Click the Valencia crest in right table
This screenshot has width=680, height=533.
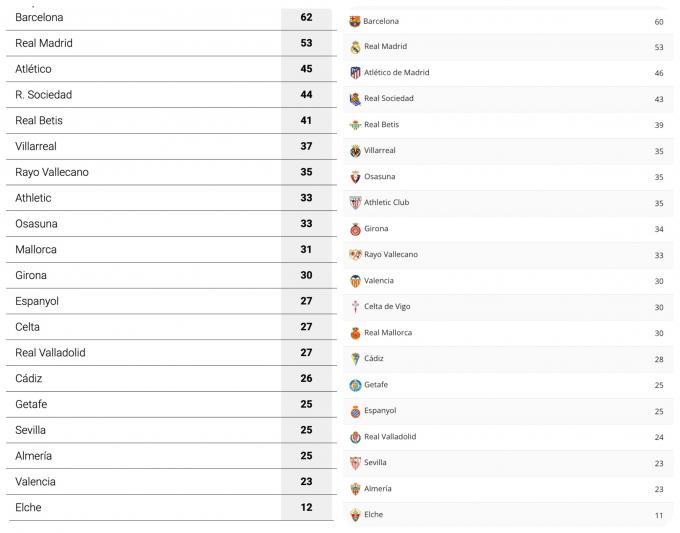[355, 281]
